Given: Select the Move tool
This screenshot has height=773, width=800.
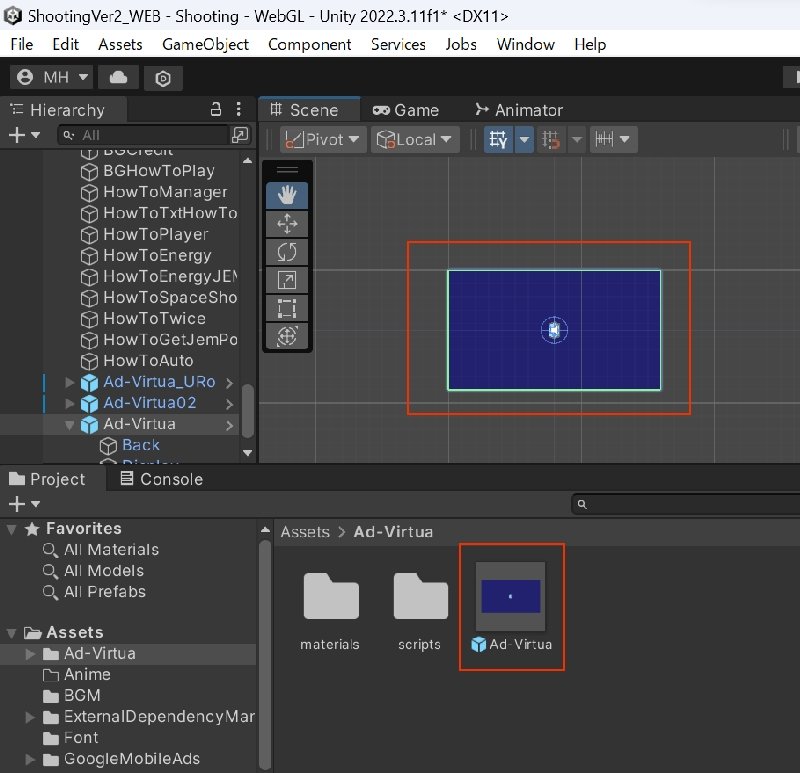Looking at the screenshot, I should (x=287, y=224).
